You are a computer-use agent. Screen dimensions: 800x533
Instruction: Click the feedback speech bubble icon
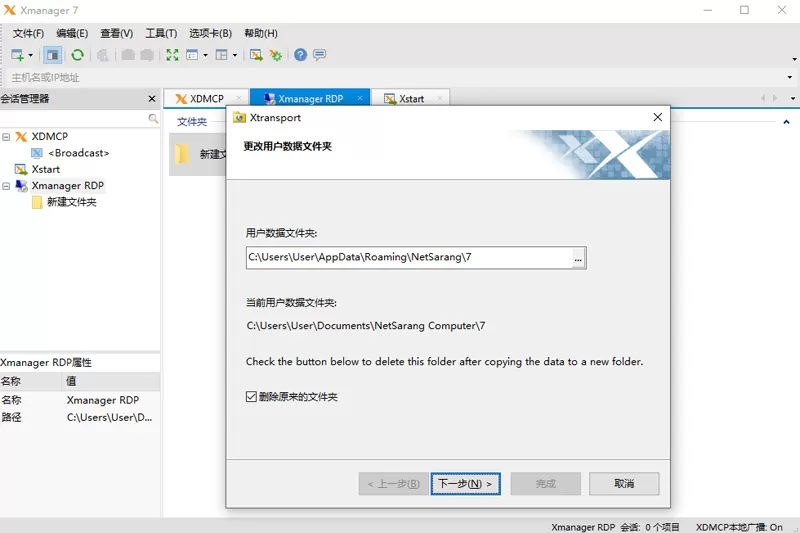(319, 55)
